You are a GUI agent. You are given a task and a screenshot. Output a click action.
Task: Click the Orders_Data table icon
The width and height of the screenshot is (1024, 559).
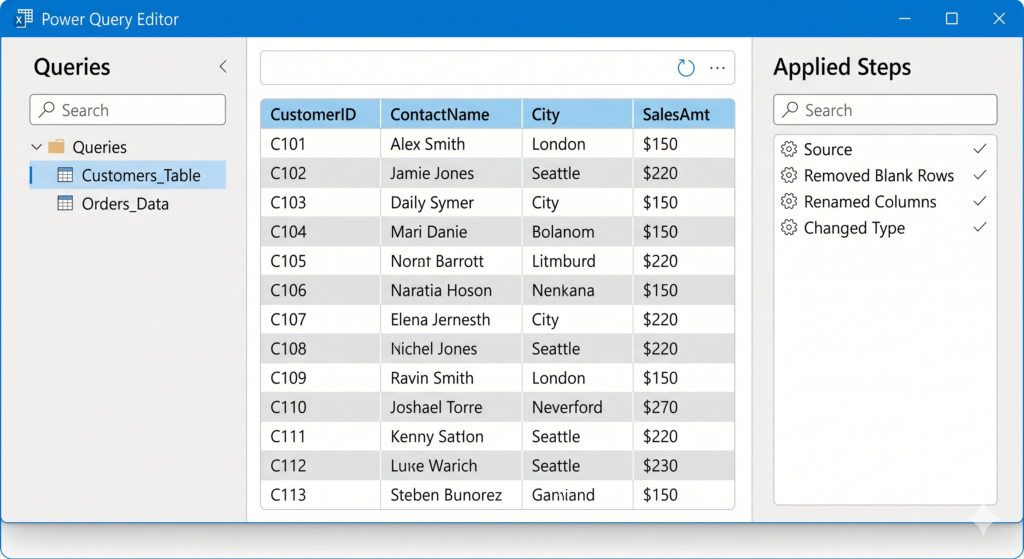[x=65, y=203]
